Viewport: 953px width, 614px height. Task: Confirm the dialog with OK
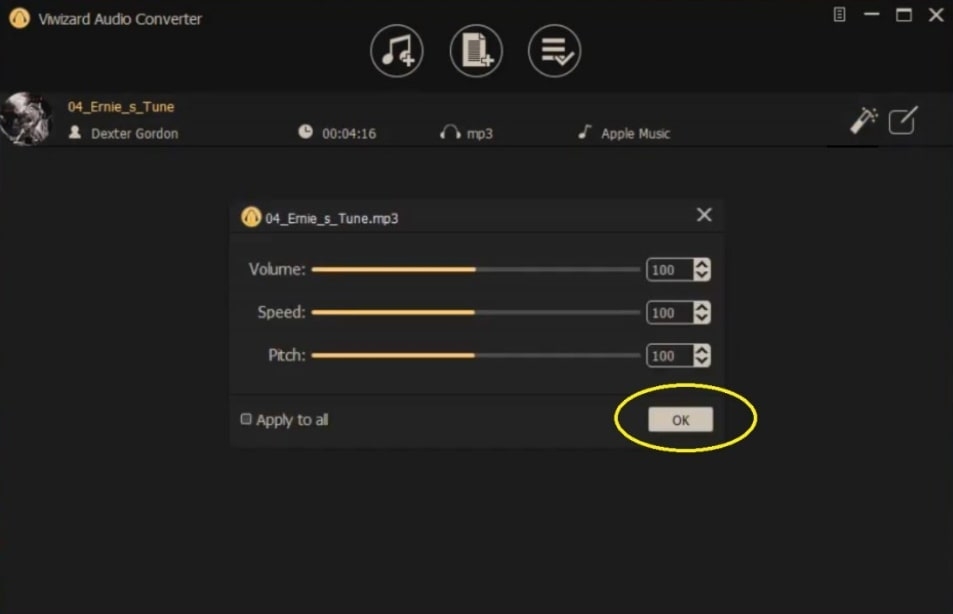click(x=680, y=419)
